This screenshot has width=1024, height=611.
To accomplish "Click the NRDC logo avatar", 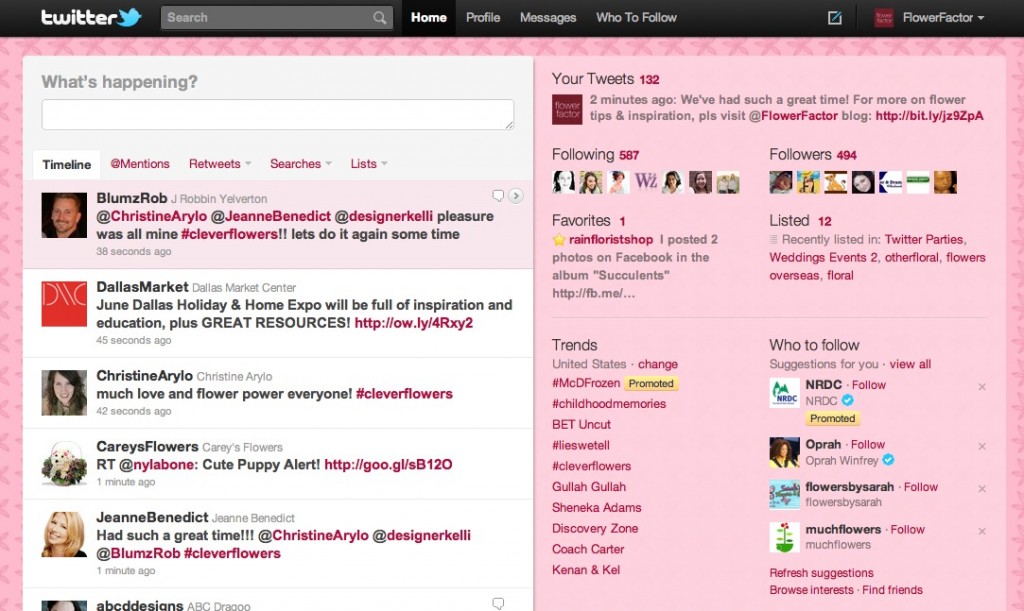I will coord(784,392).
